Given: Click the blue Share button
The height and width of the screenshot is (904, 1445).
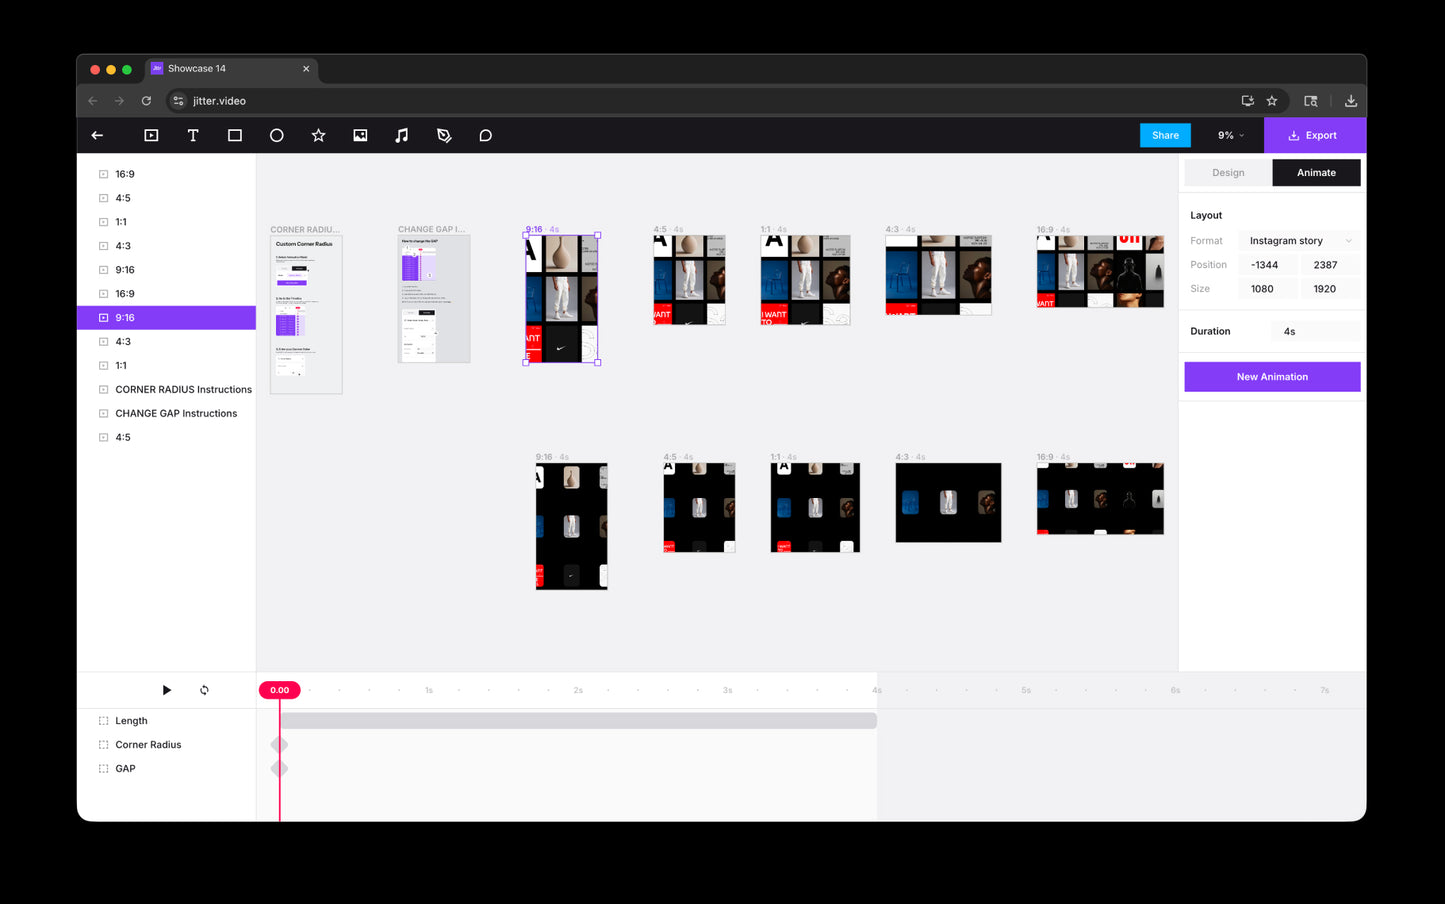Looking at the screenshot, I should click(1165, 135).
